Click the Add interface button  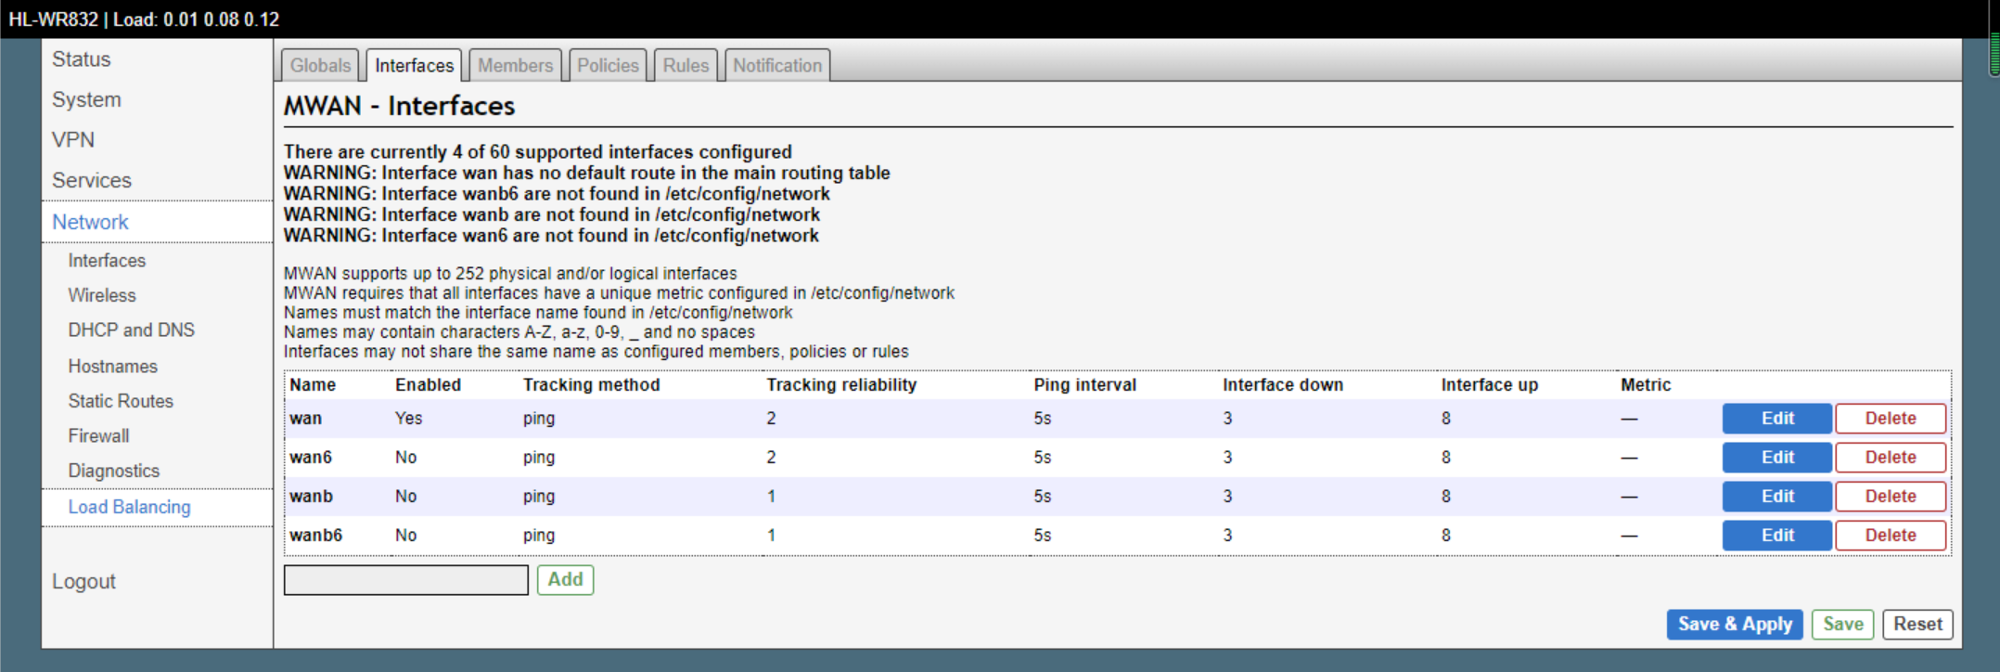(x=565, y=580)
